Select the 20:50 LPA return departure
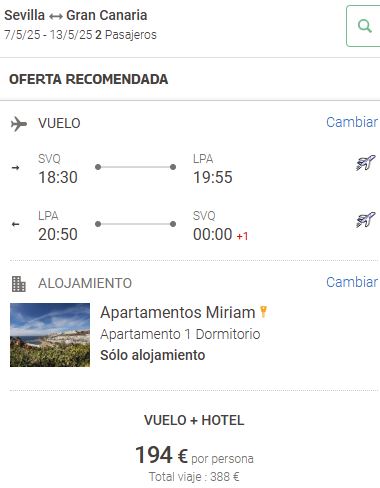This screenshot has height=488, width=380. pos(58,234)
